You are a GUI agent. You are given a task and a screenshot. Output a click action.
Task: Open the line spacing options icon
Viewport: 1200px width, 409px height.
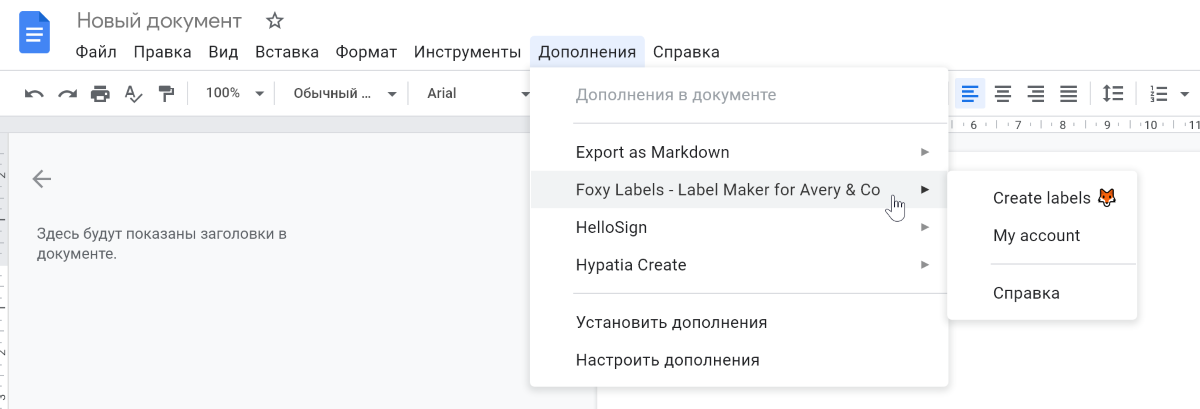(x=1112, y=94)
